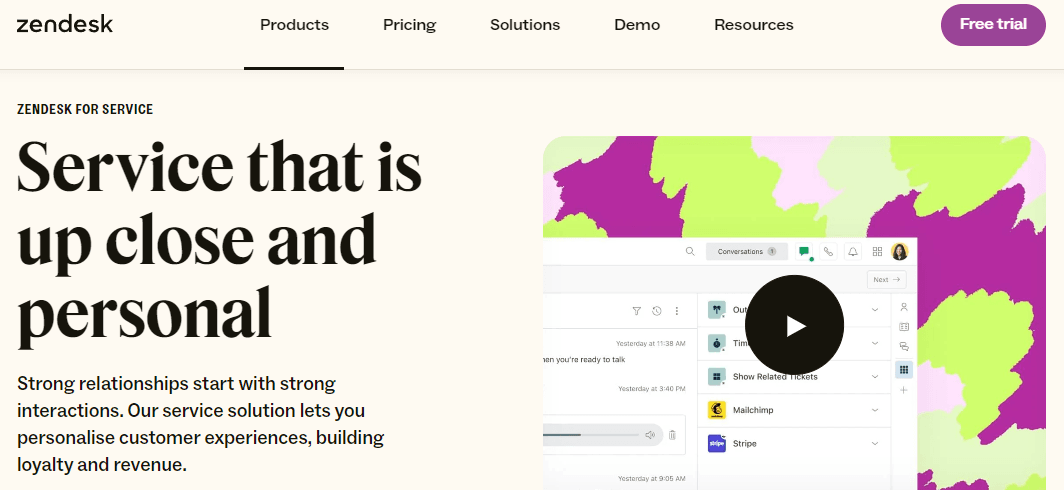Click the audio message progress slider
Image resolution: width=1064 pixels, height=490 pixels.
pos(590,435)
